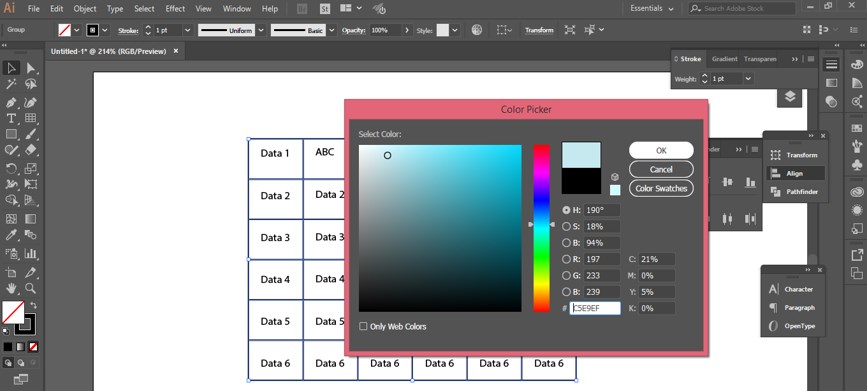The width and height of the screenshot is (867, 391).
Task: Select the Zoom tool
Action: click(x=31, y=288)
